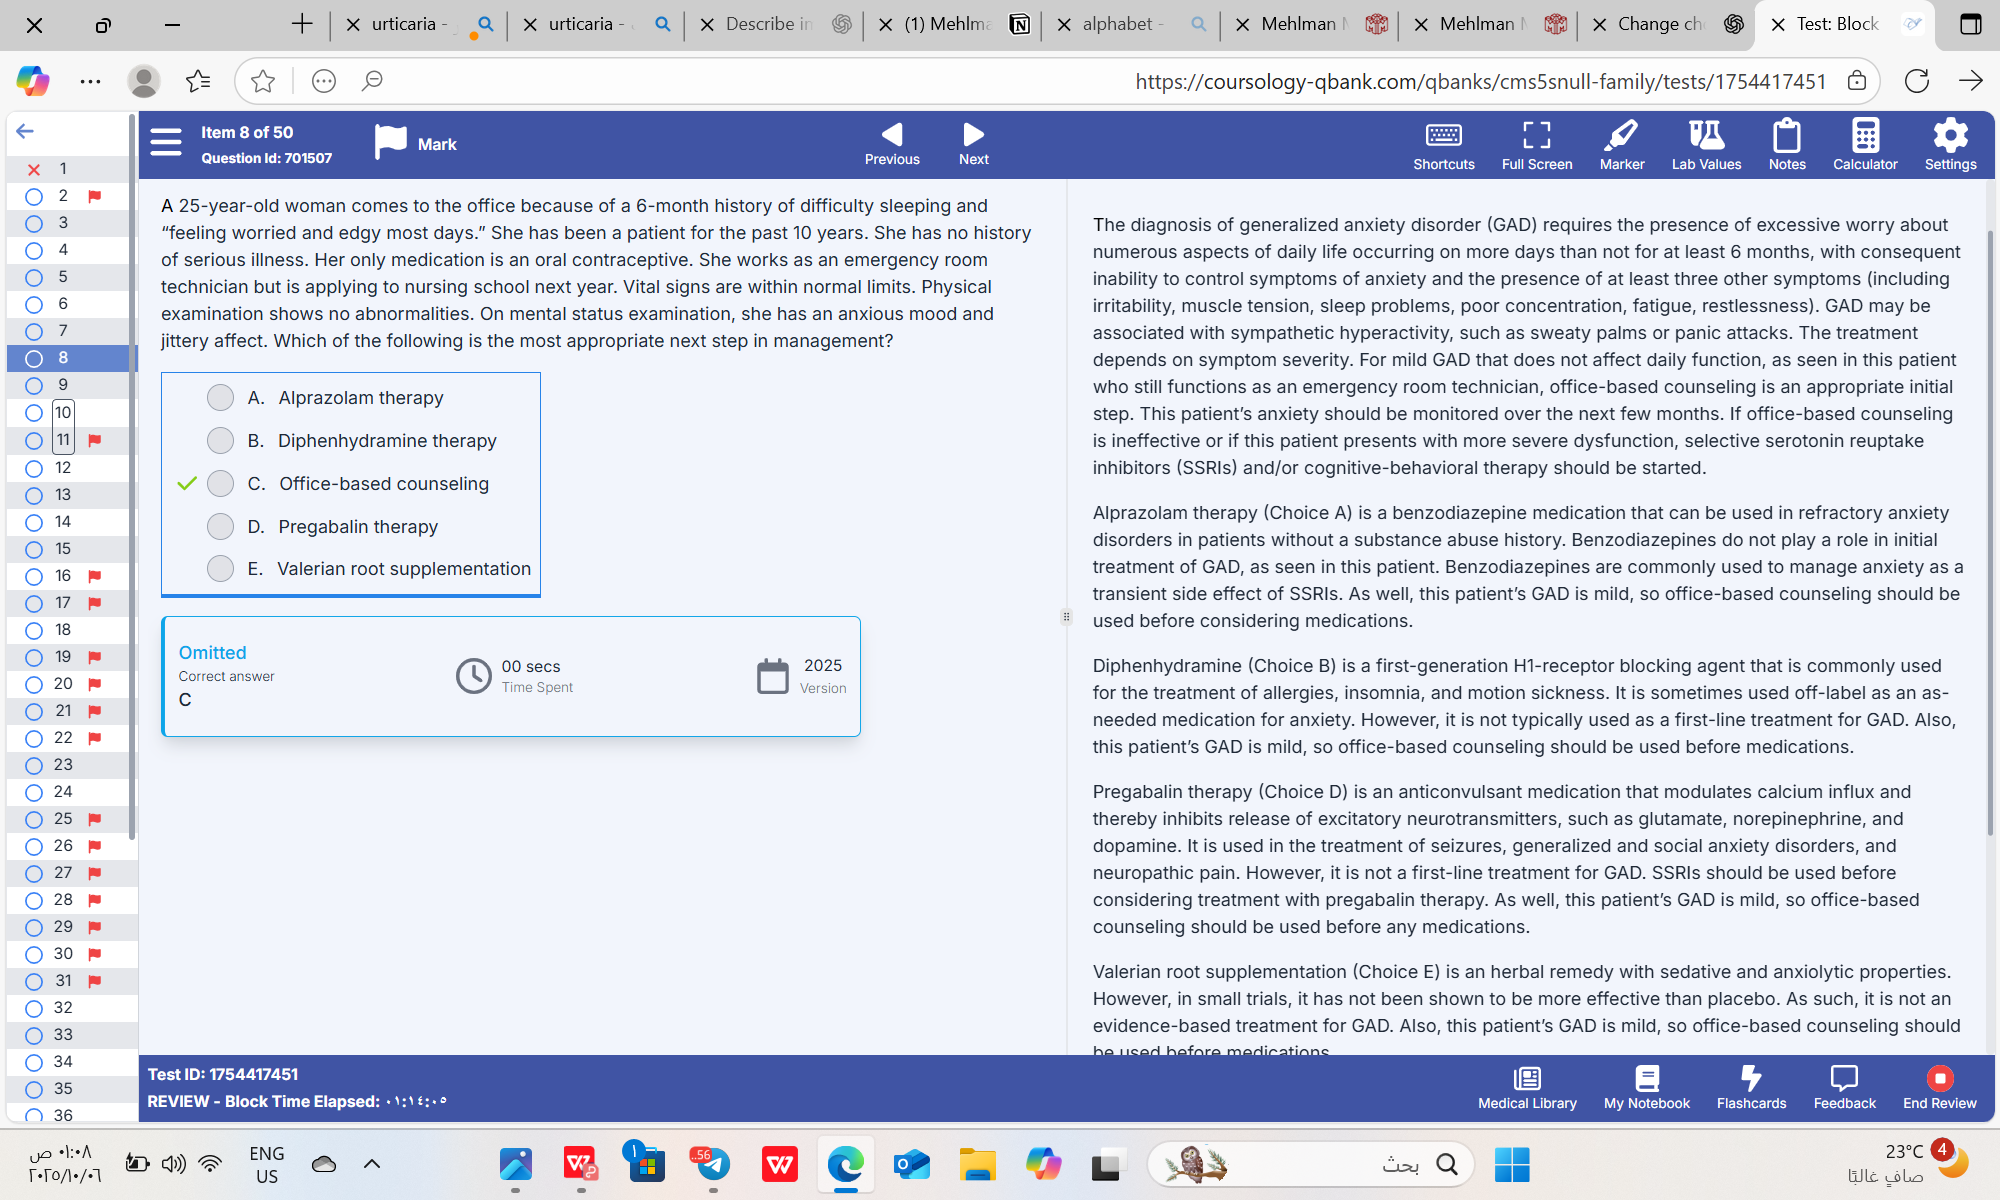Activate the Marker highlighter tool
The image size is (2000, 1200).
(x=1621, y=145)
